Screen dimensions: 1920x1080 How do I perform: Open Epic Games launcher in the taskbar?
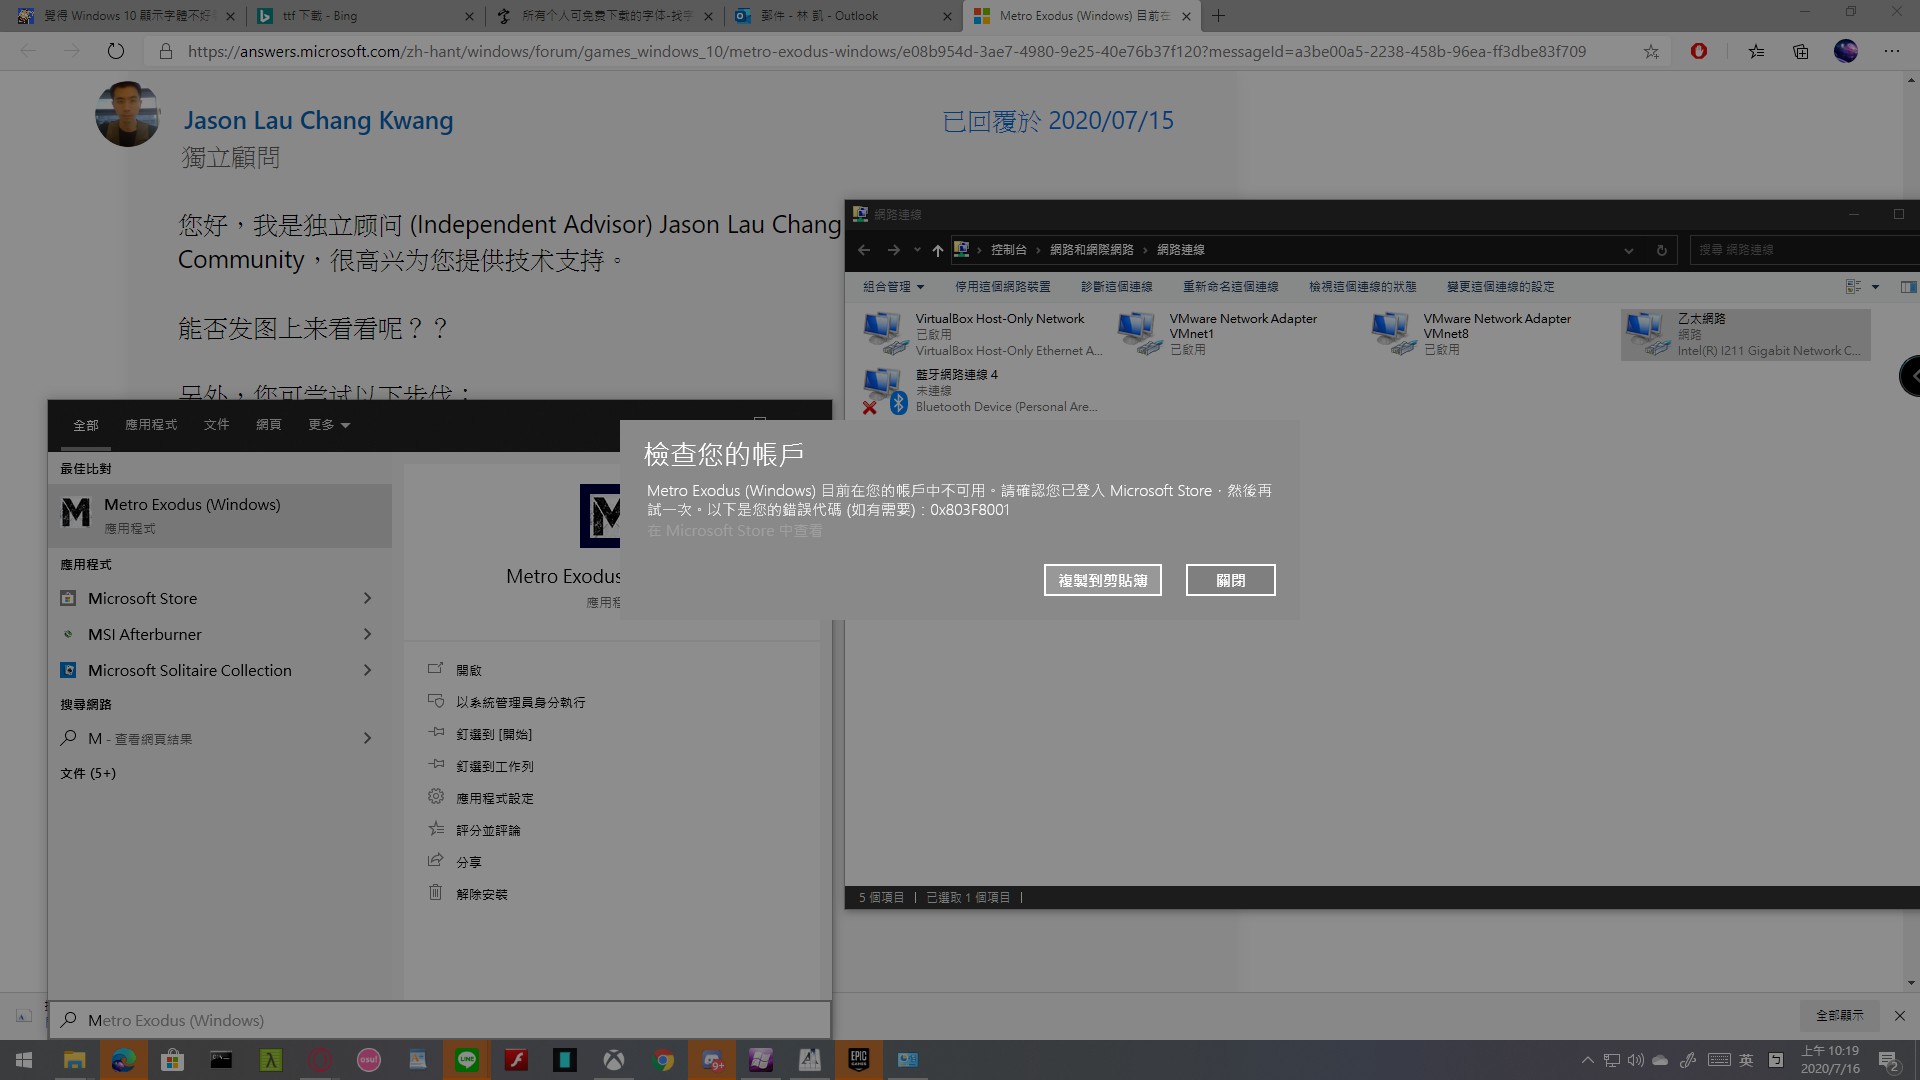click(x=858, y=1060)
